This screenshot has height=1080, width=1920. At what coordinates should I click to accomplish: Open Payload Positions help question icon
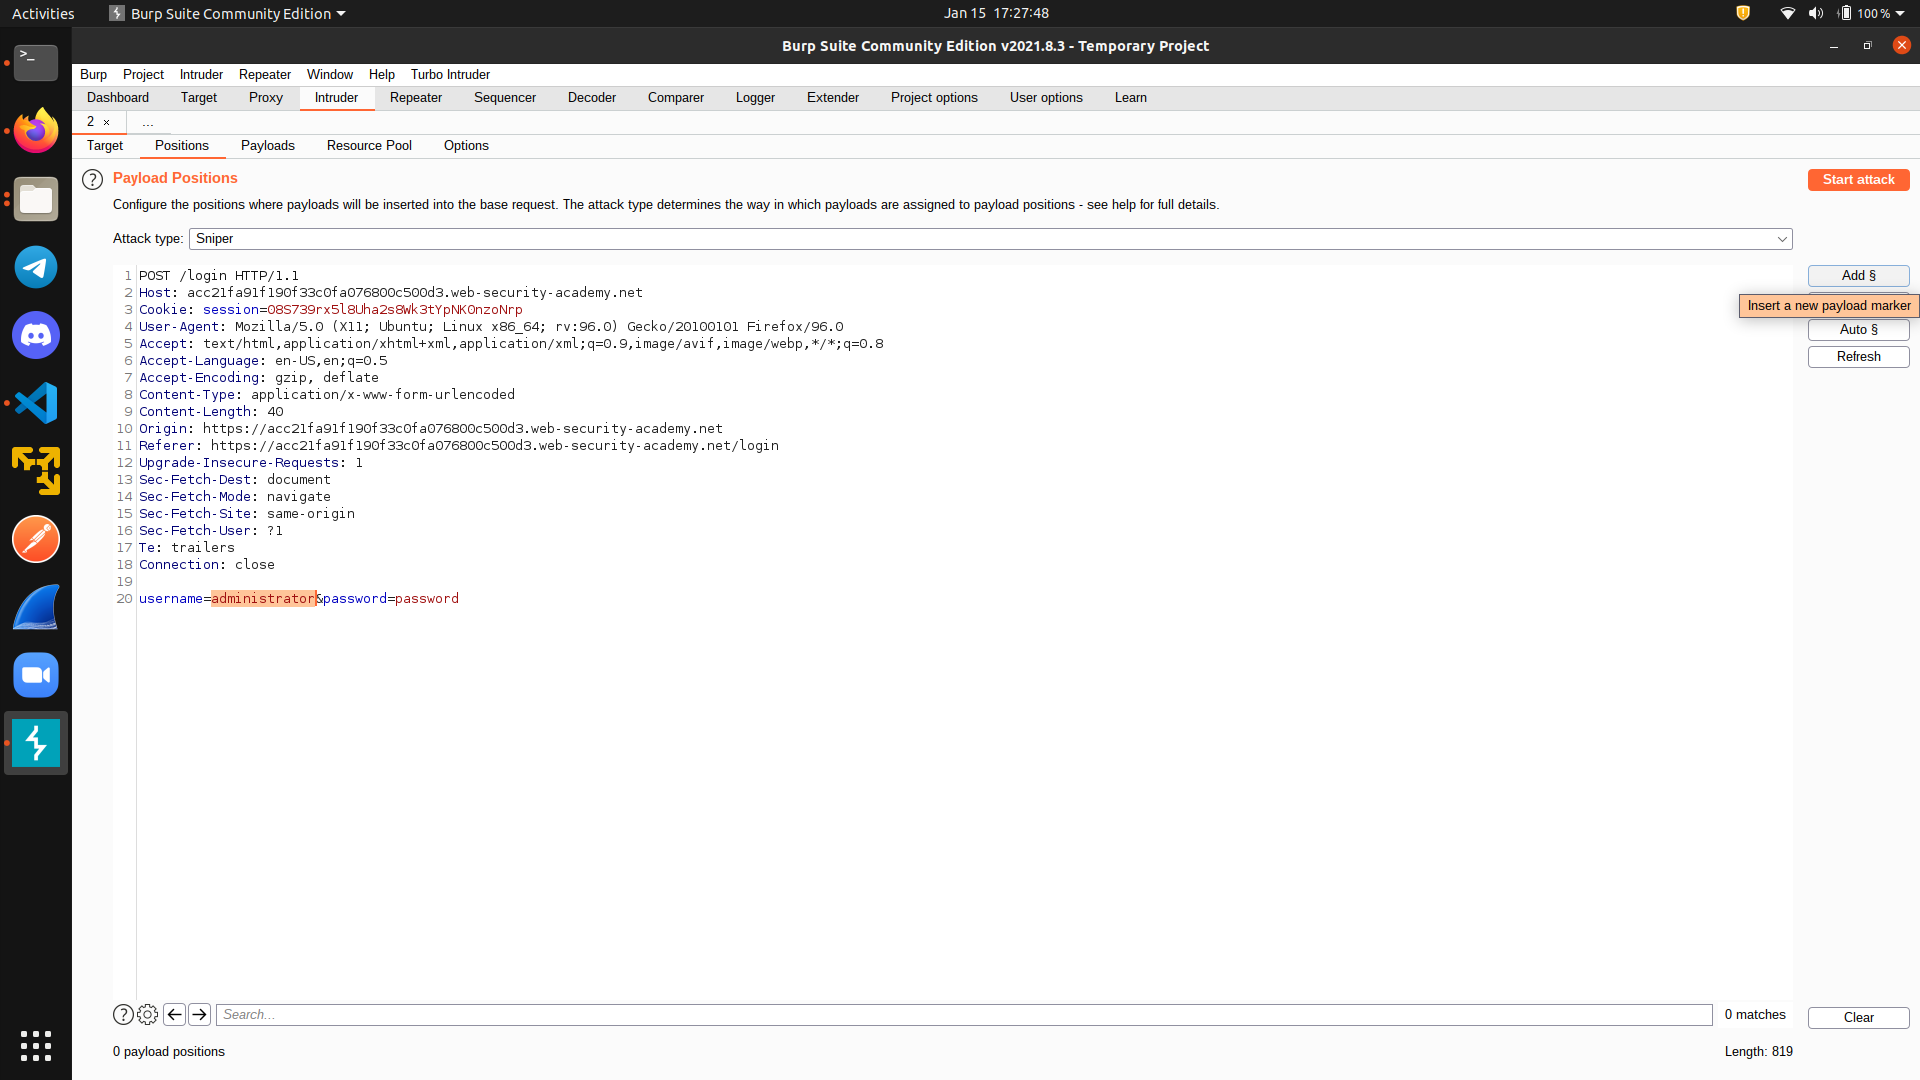(x=92, y=180)
